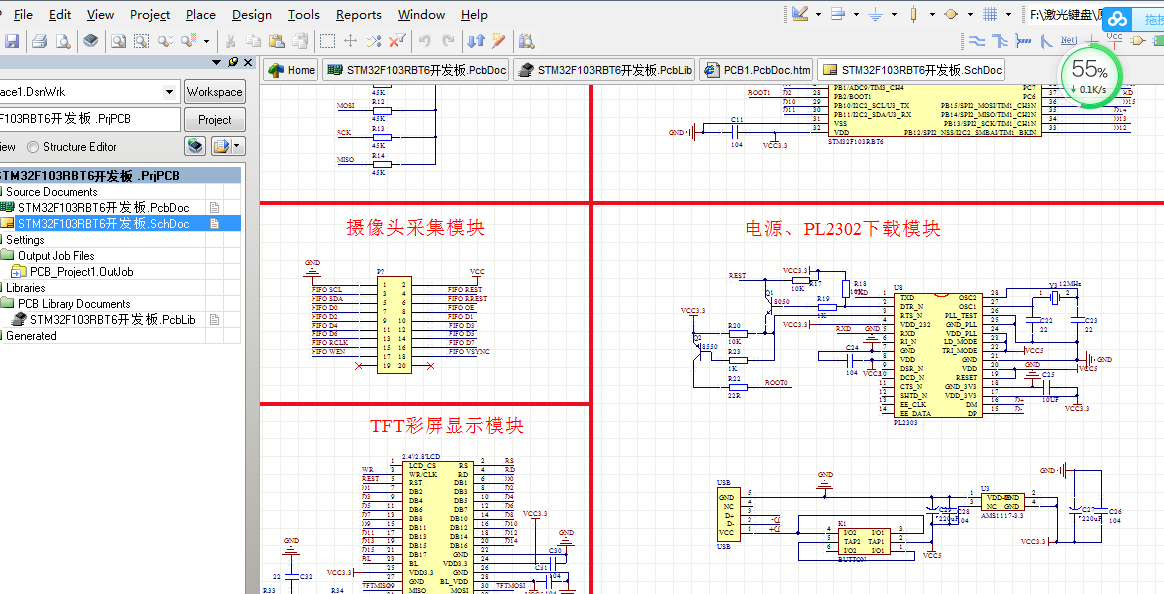Image resolution: width=1164 pixels, height=594 pixels.
Task: Click the Workspace button
Action: click(x=215, y=92)
